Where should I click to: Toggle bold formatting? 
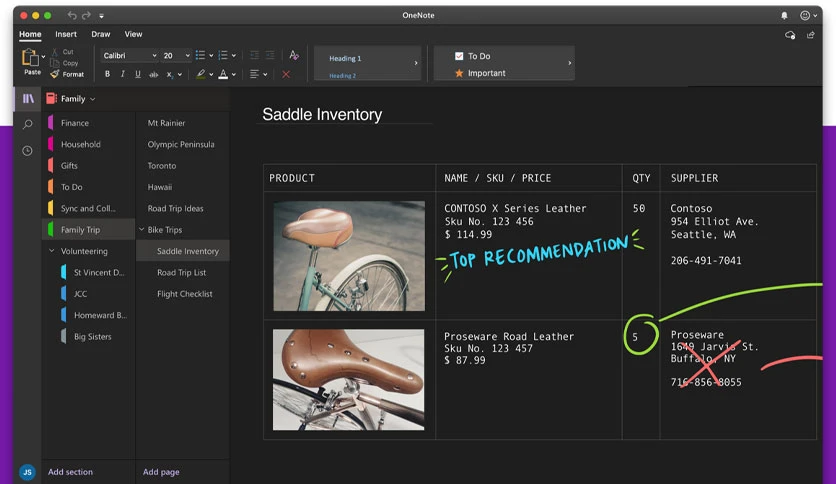107,74
